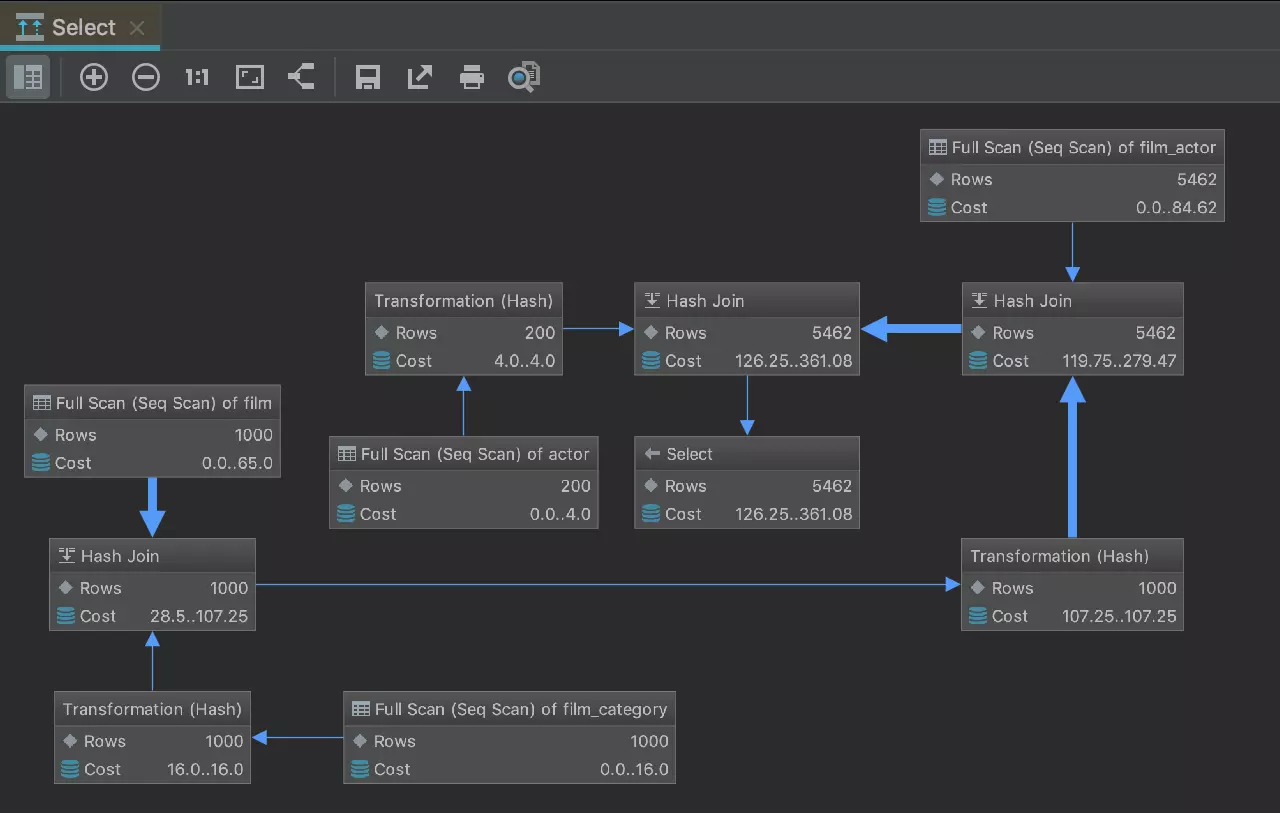Click the final Select result node
The width and height of the screenshot is (1280, 813).
(x=747, y=454)
